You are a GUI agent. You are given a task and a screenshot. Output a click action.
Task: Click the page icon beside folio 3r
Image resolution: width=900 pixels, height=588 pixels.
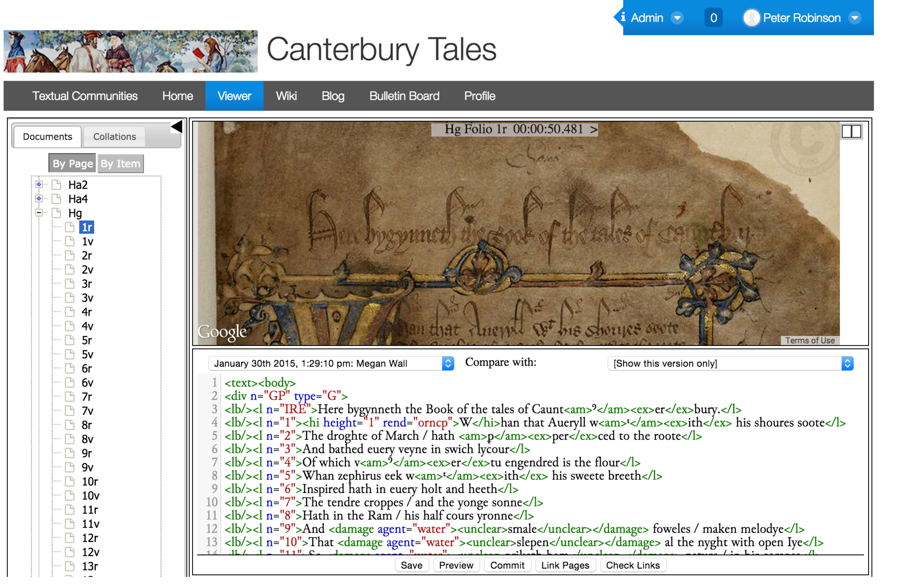pos(69,284)
